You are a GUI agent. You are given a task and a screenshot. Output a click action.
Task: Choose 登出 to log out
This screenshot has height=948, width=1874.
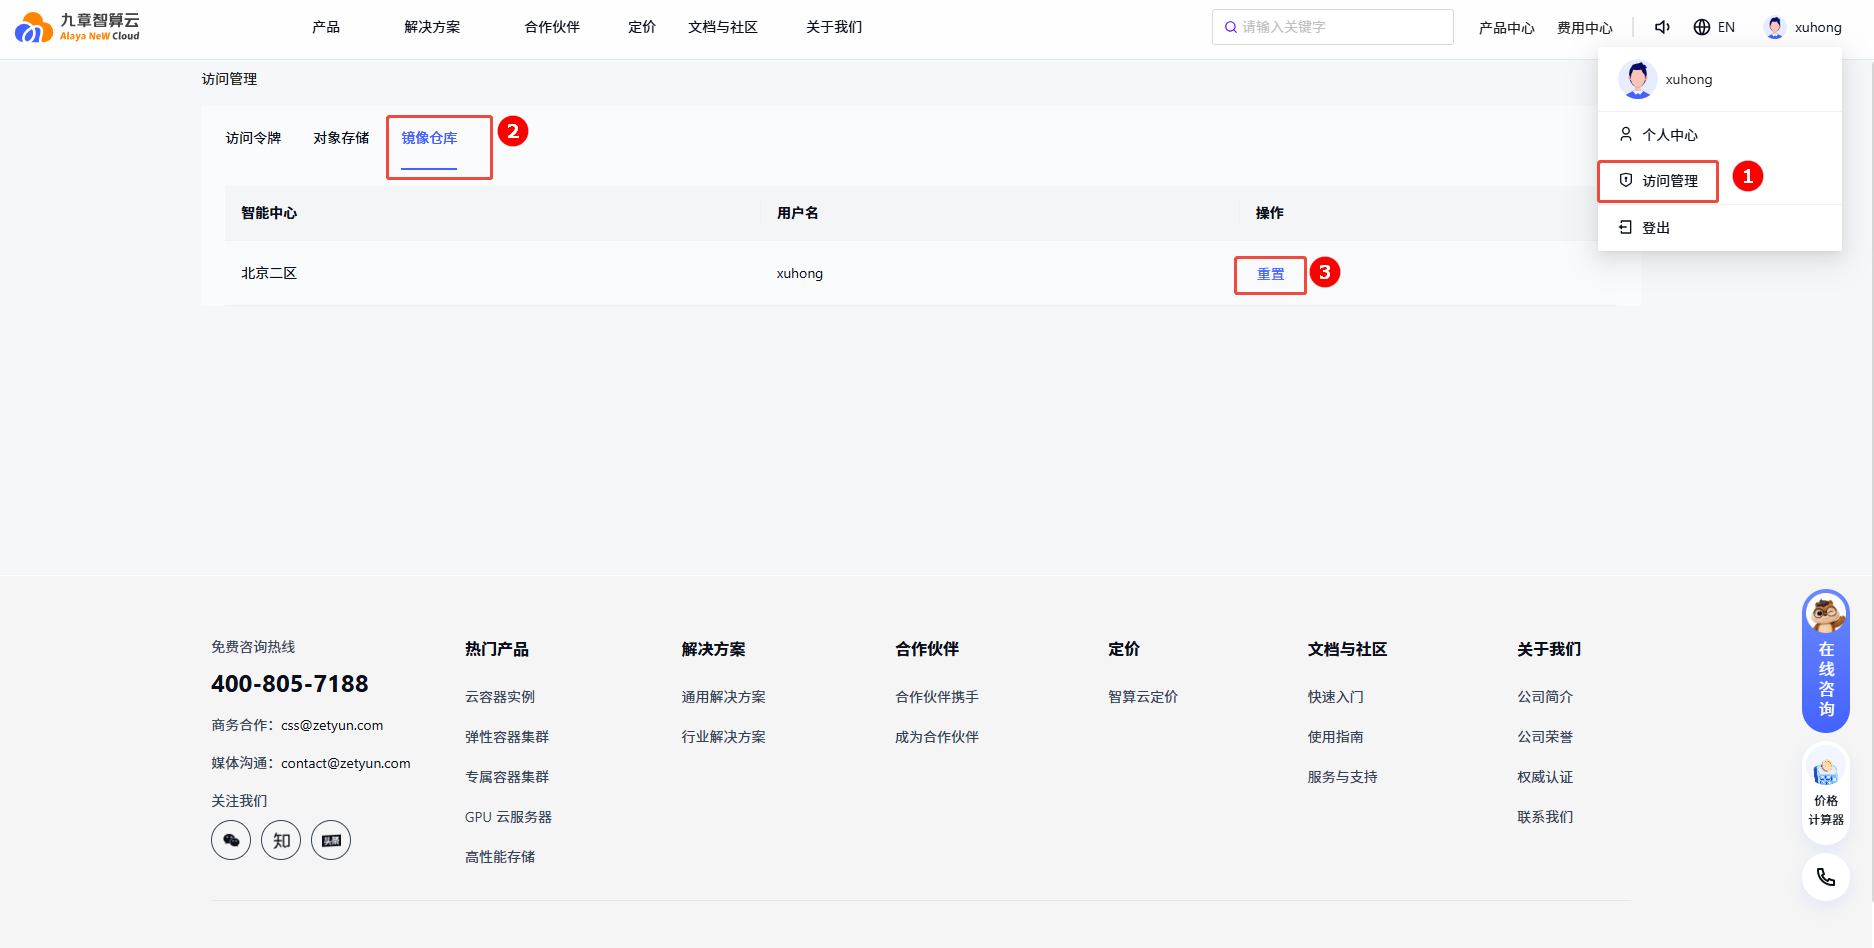point(1655,228)
